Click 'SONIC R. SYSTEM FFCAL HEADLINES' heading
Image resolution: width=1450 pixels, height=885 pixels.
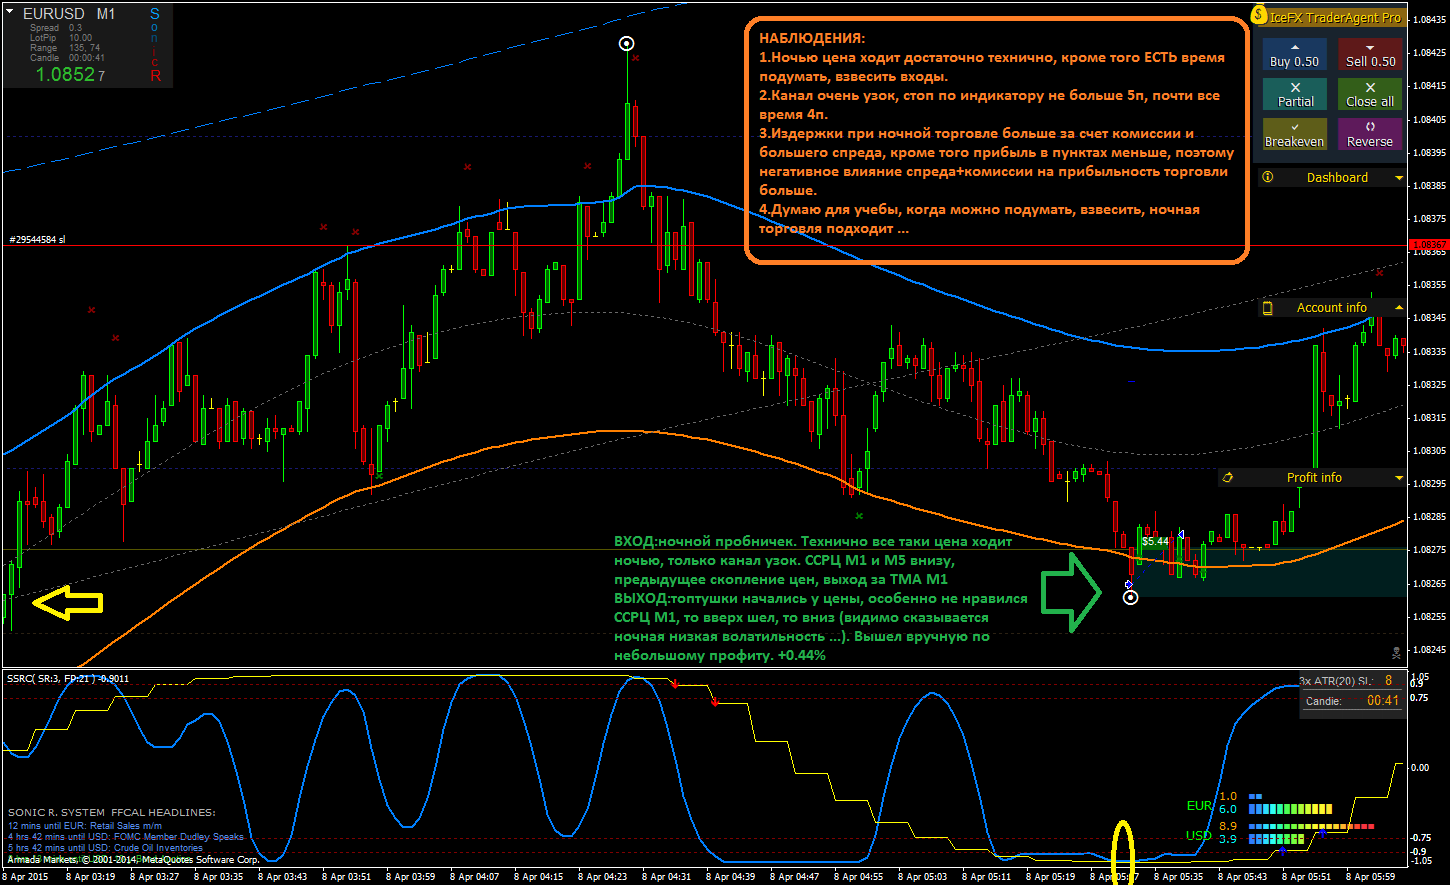112,812
